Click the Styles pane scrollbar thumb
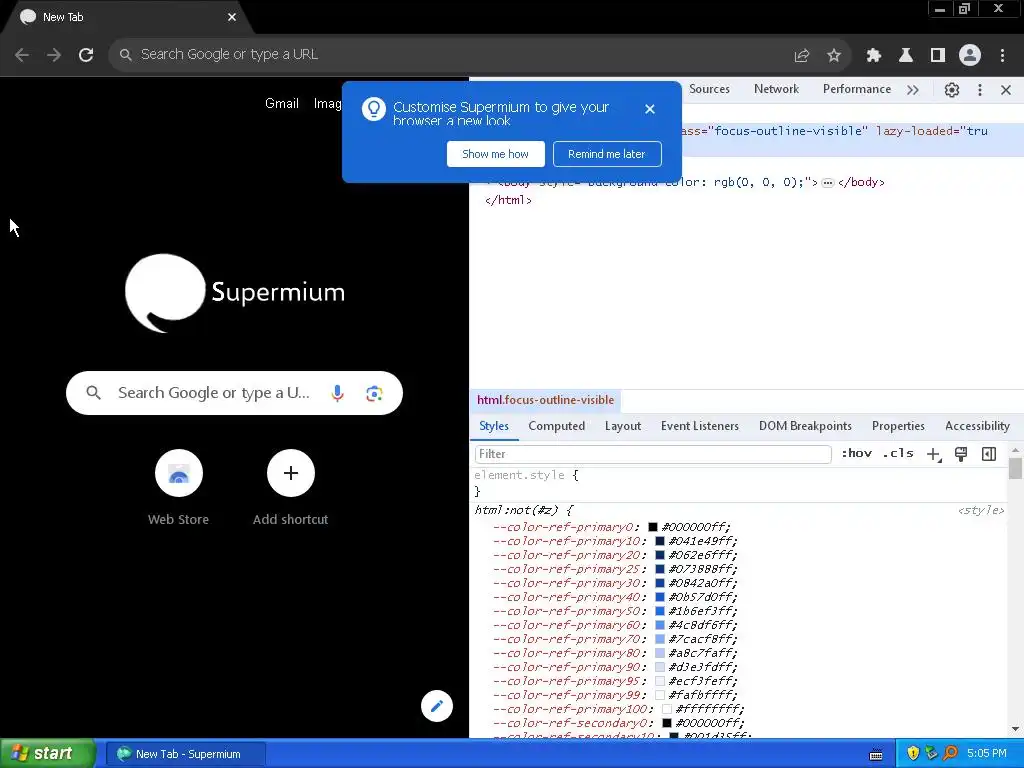Viewport: 1024px width, 768px height. click(x=1015, y=468)
